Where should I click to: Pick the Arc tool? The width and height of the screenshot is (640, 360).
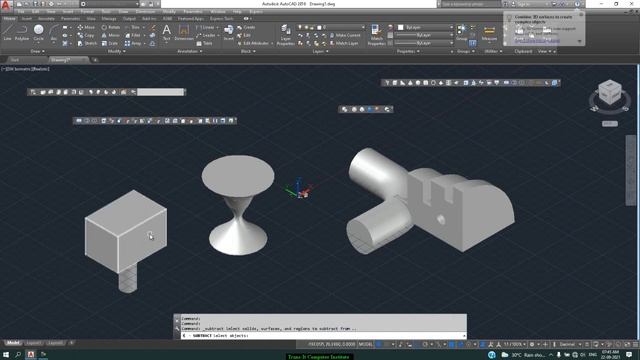[x=53, y=33]
